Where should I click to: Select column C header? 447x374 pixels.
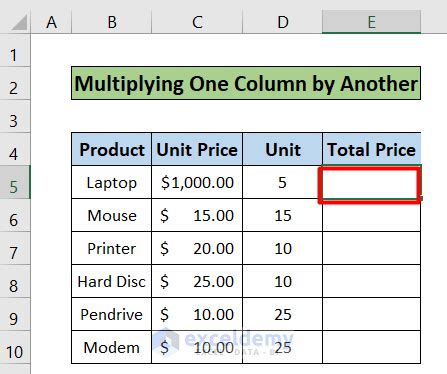[197, 23]
